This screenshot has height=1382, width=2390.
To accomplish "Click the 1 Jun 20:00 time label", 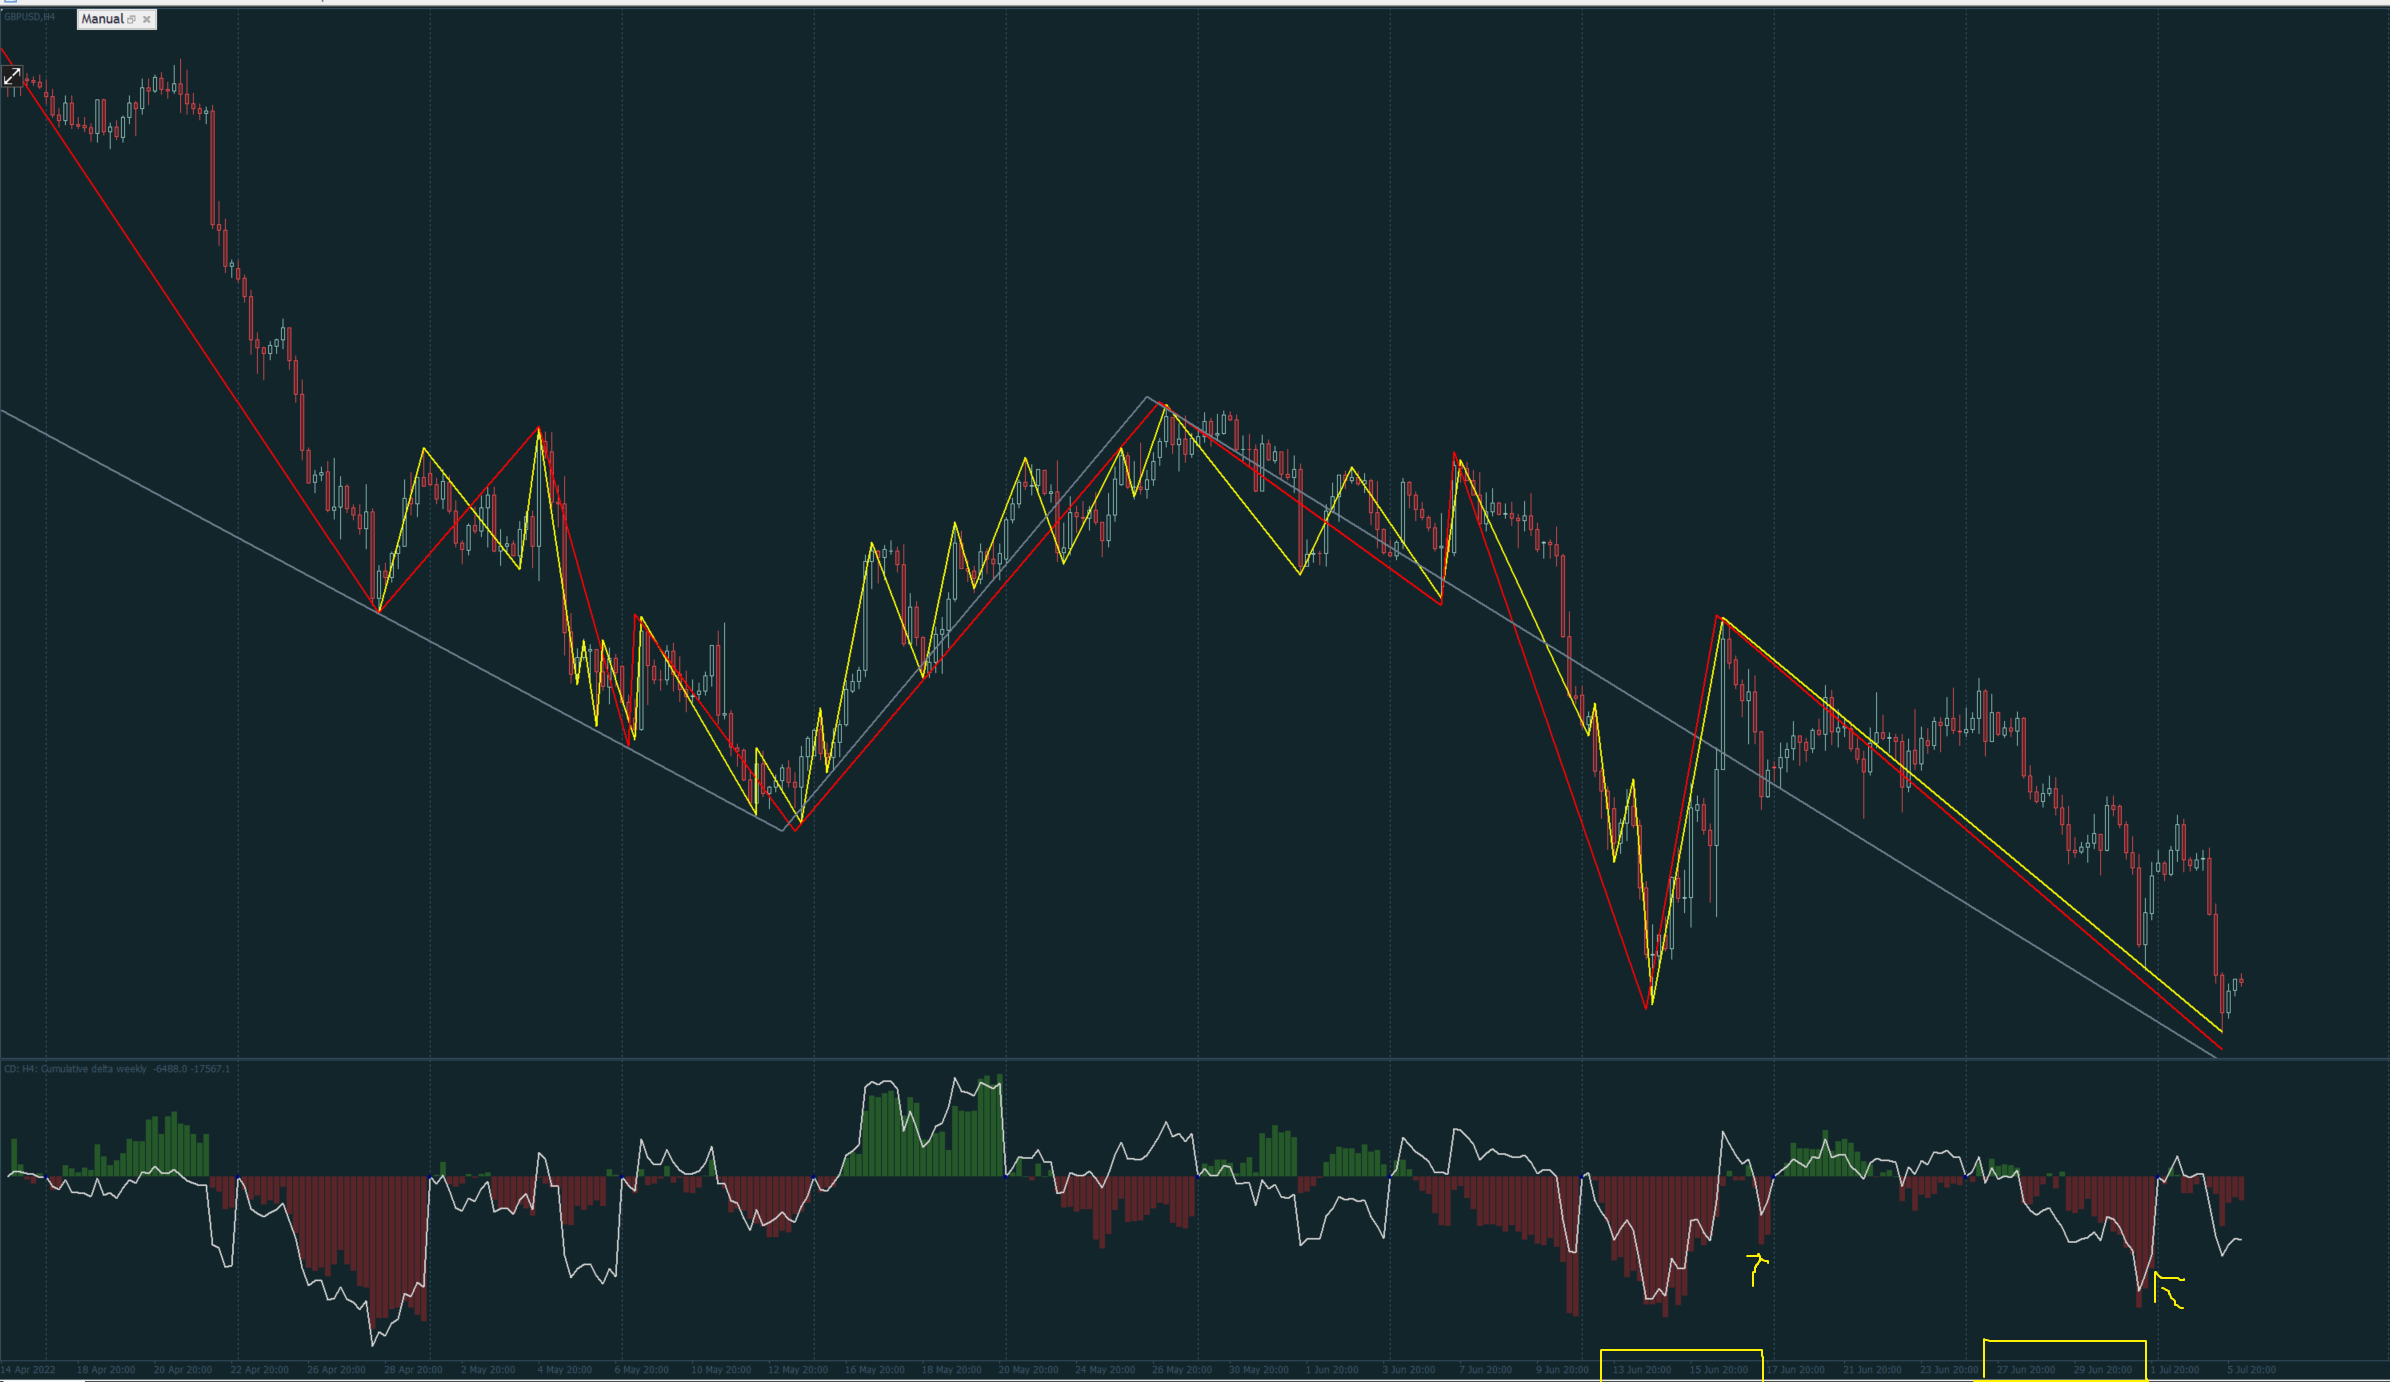I will pos(1332,1370).
